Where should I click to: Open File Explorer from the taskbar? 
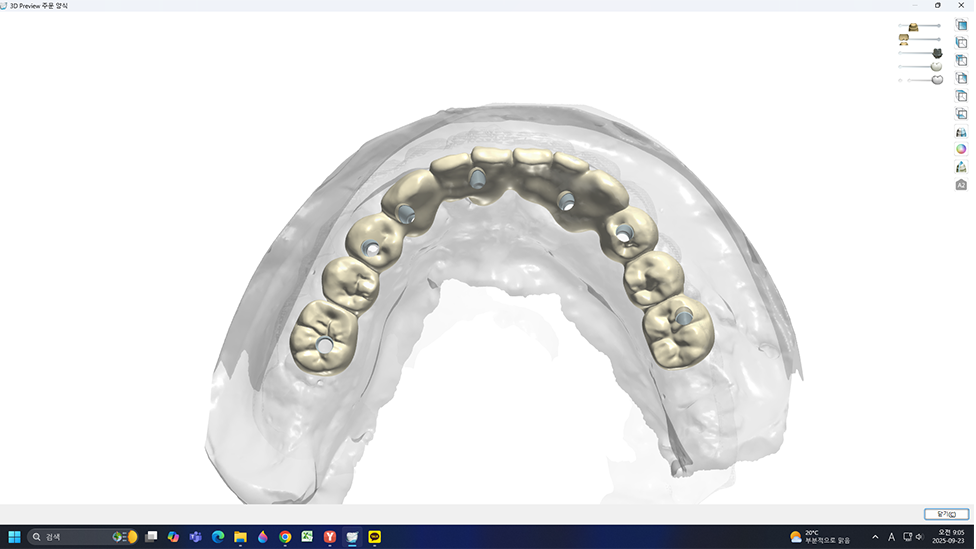tap(240, 537)
